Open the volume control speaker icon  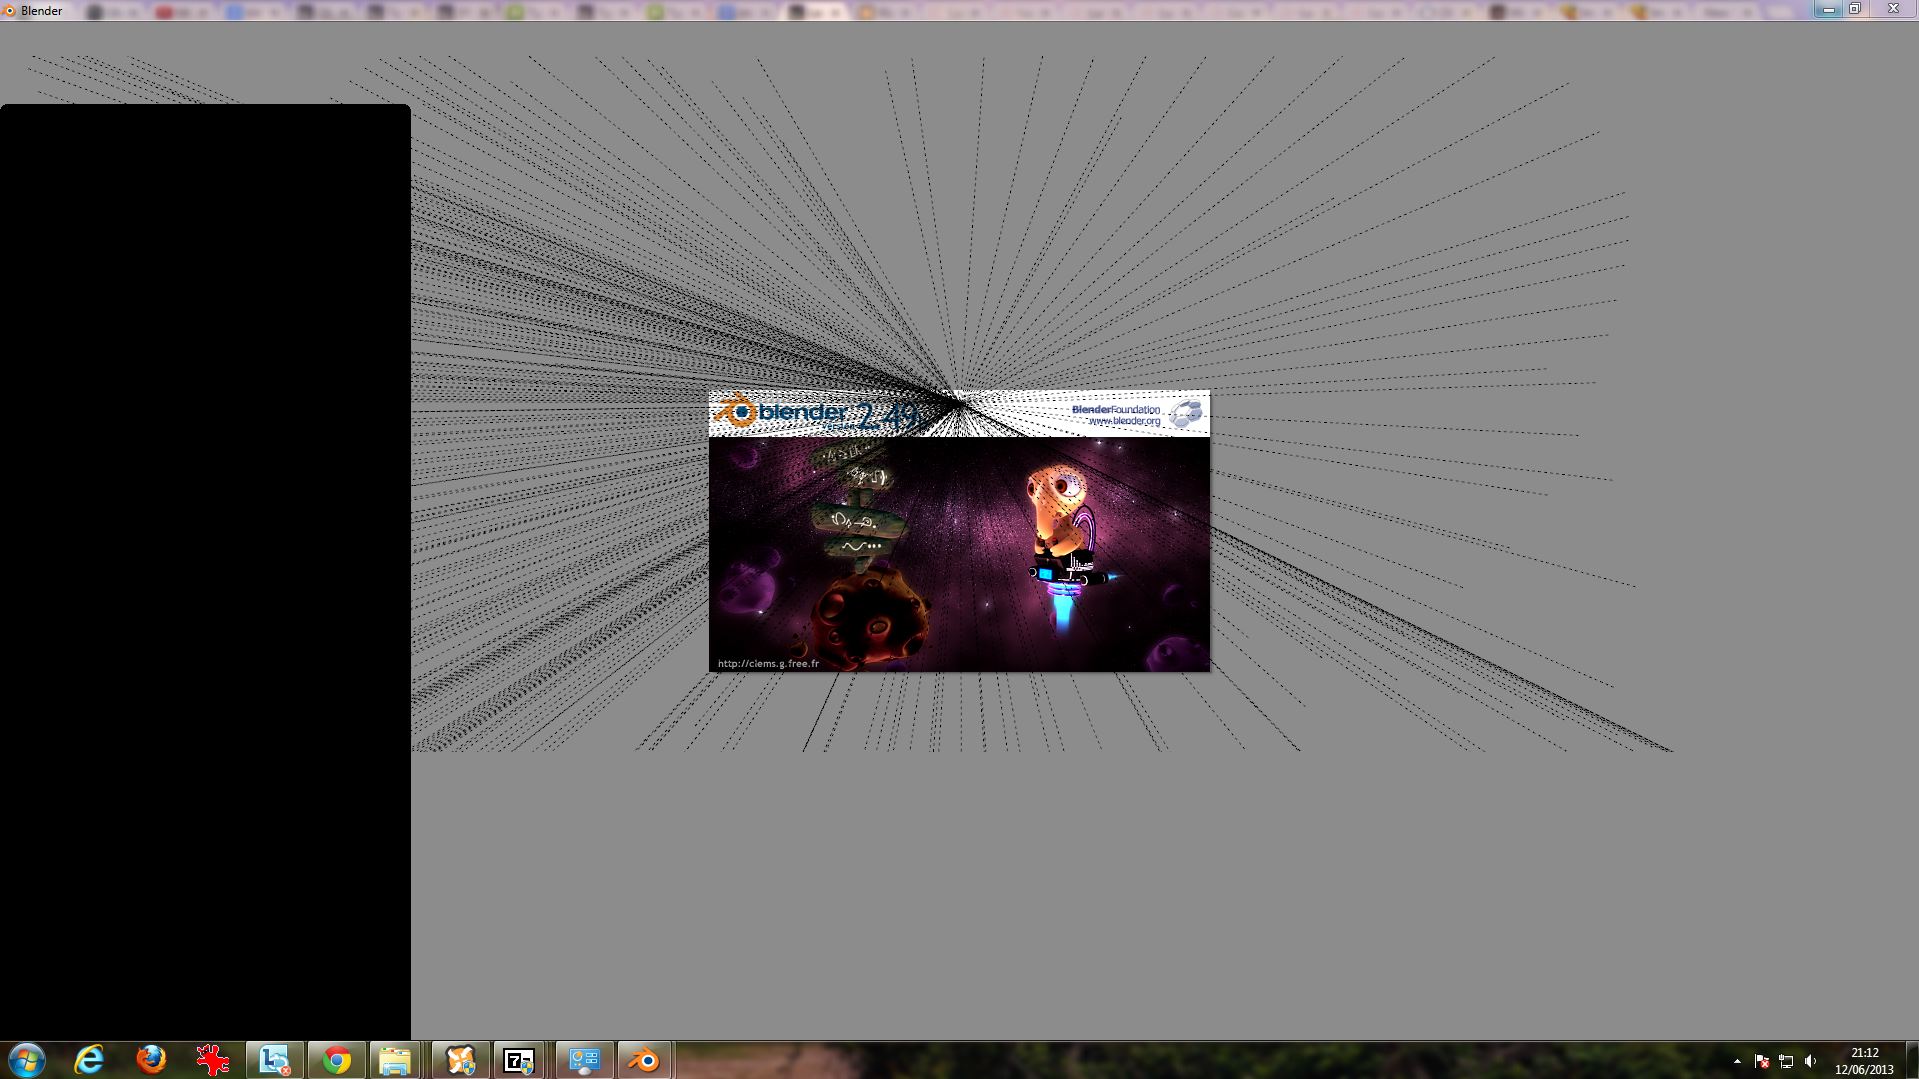(x=1810, y=1061)
